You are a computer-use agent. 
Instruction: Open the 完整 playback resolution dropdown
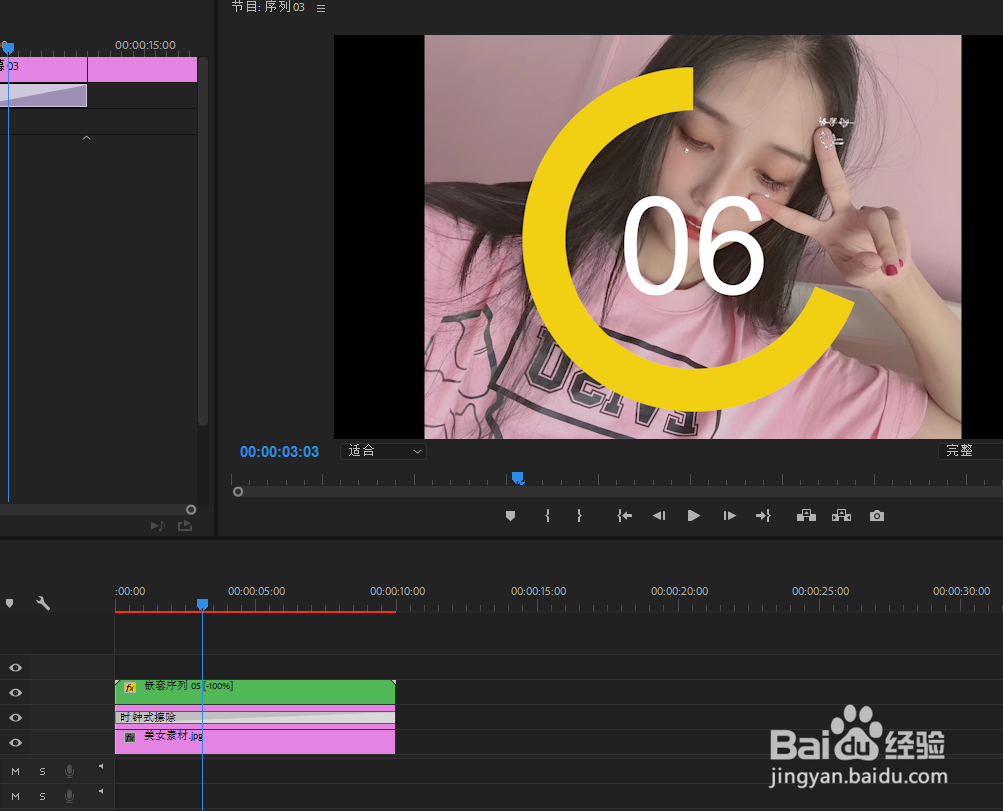pos(970,451)
